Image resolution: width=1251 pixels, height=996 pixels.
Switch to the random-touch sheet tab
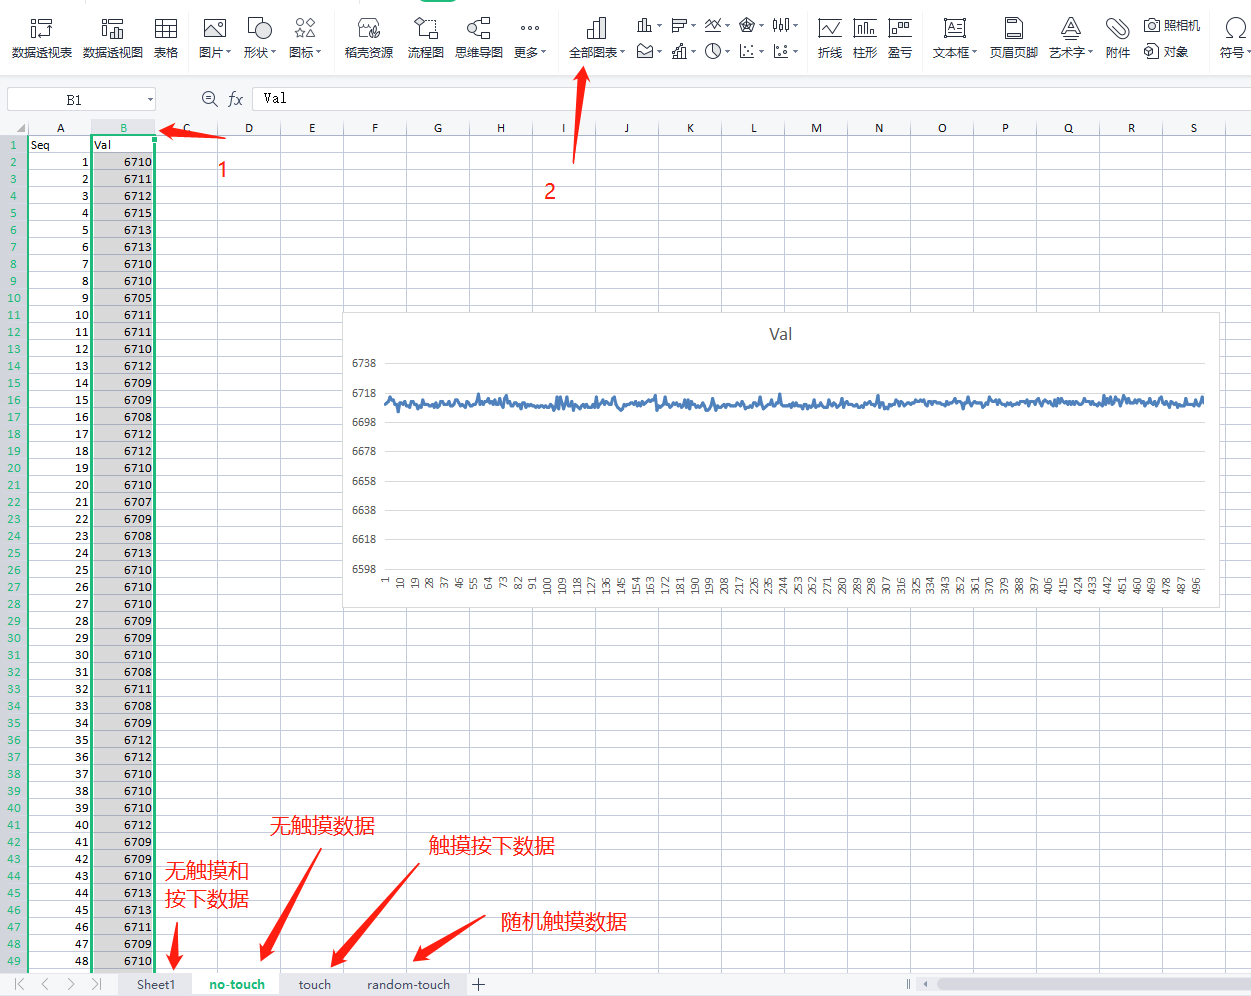coord(409,985)
